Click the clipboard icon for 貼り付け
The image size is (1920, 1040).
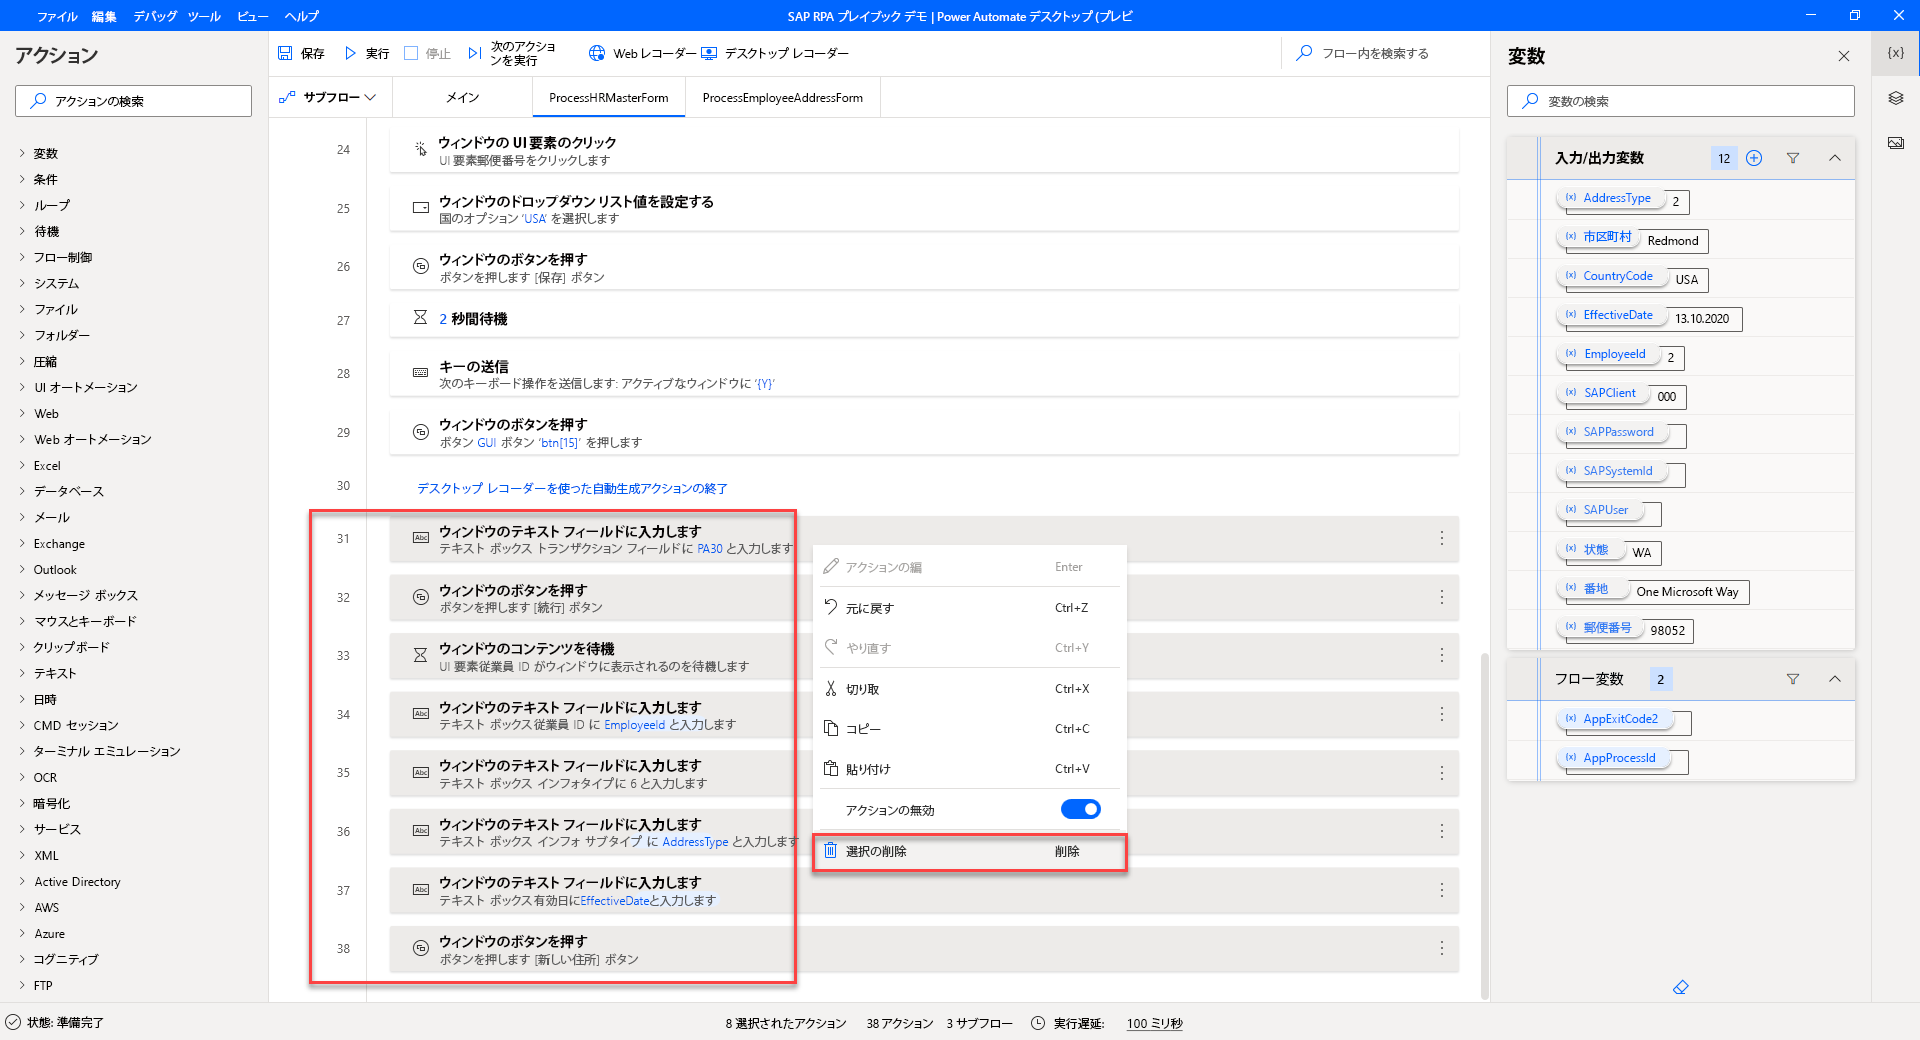830,769
